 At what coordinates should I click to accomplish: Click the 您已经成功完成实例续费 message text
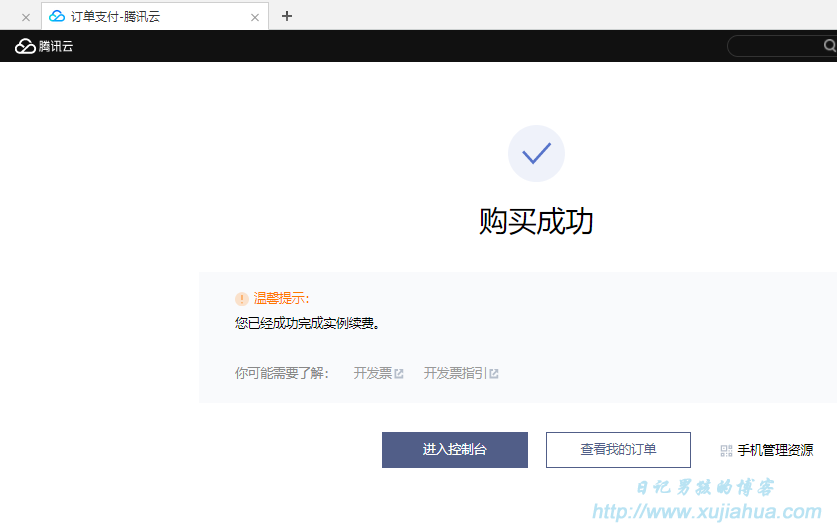pyautogui.click(x=307, y=323)
